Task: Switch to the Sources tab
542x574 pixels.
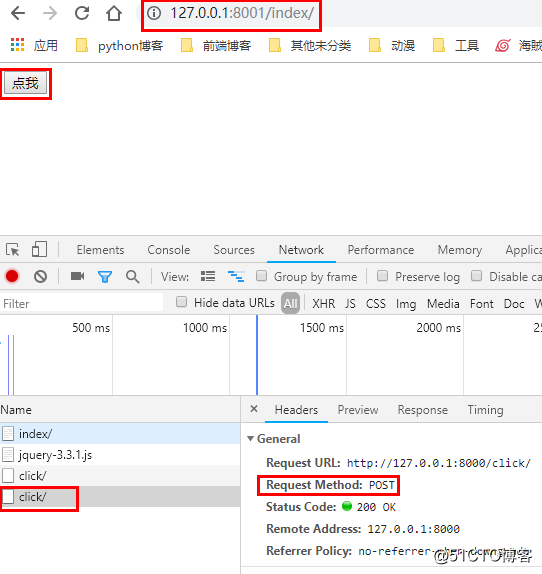Action: click(234, 250)
